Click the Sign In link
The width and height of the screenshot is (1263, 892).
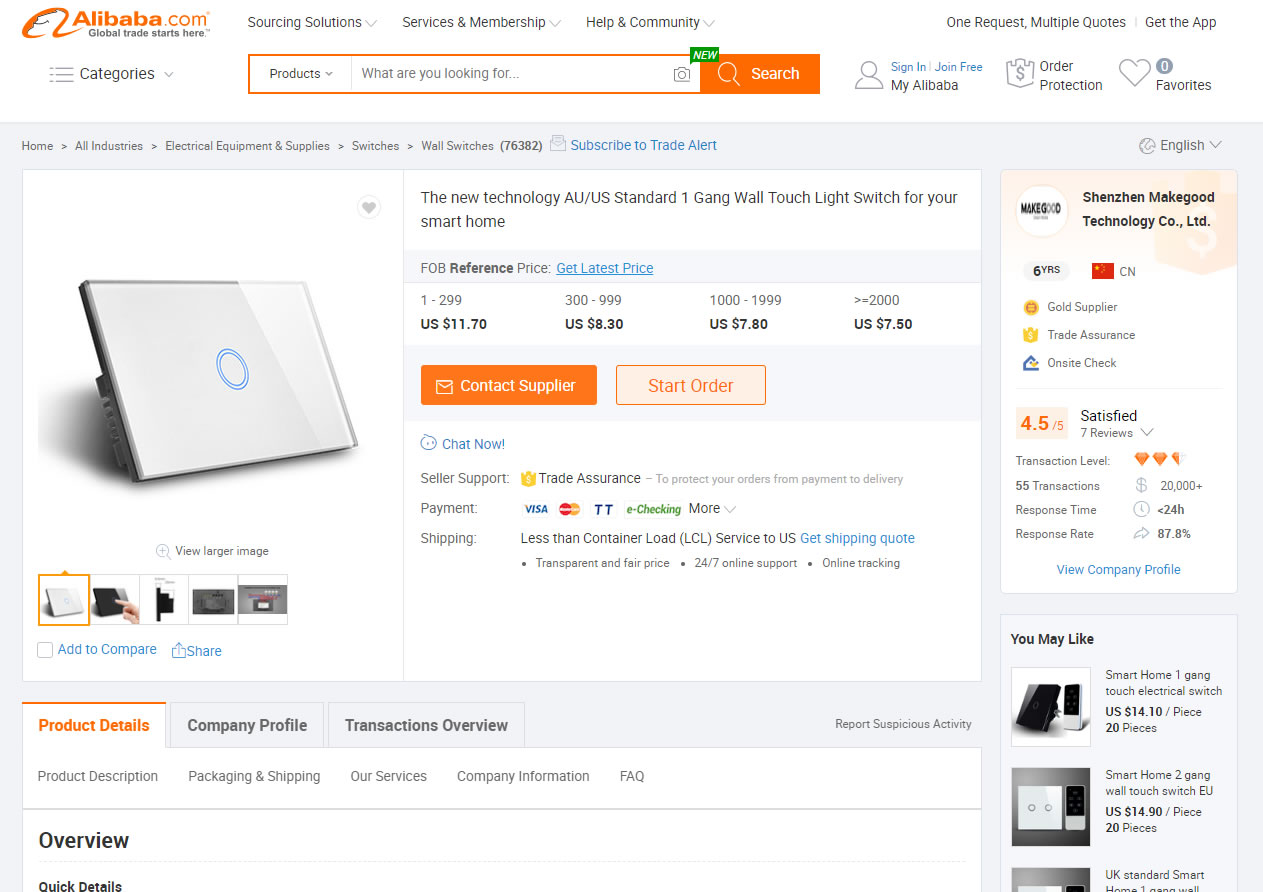click(x=908, y=67)
